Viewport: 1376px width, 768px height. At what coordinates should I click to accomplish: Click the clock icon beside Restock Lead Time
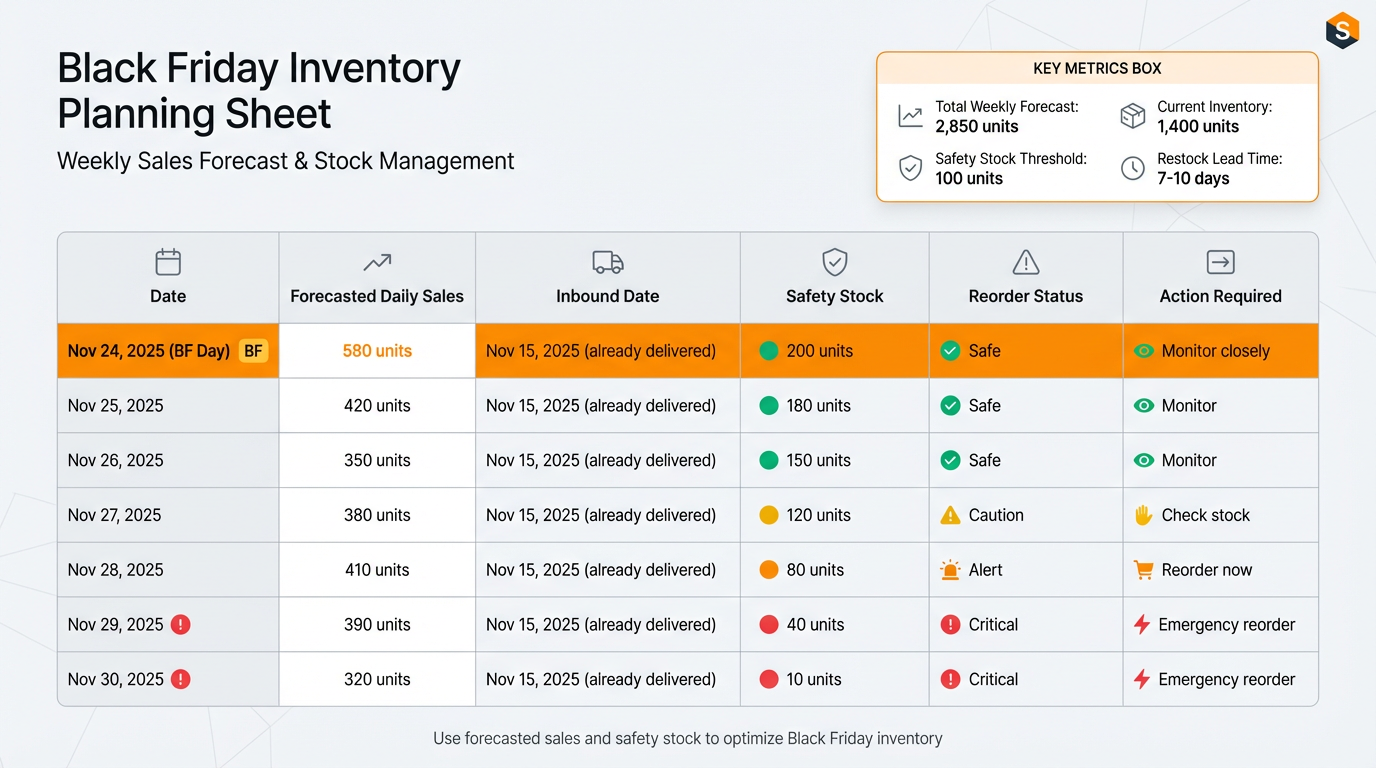pyautogui.click(x=1132, y=168)
